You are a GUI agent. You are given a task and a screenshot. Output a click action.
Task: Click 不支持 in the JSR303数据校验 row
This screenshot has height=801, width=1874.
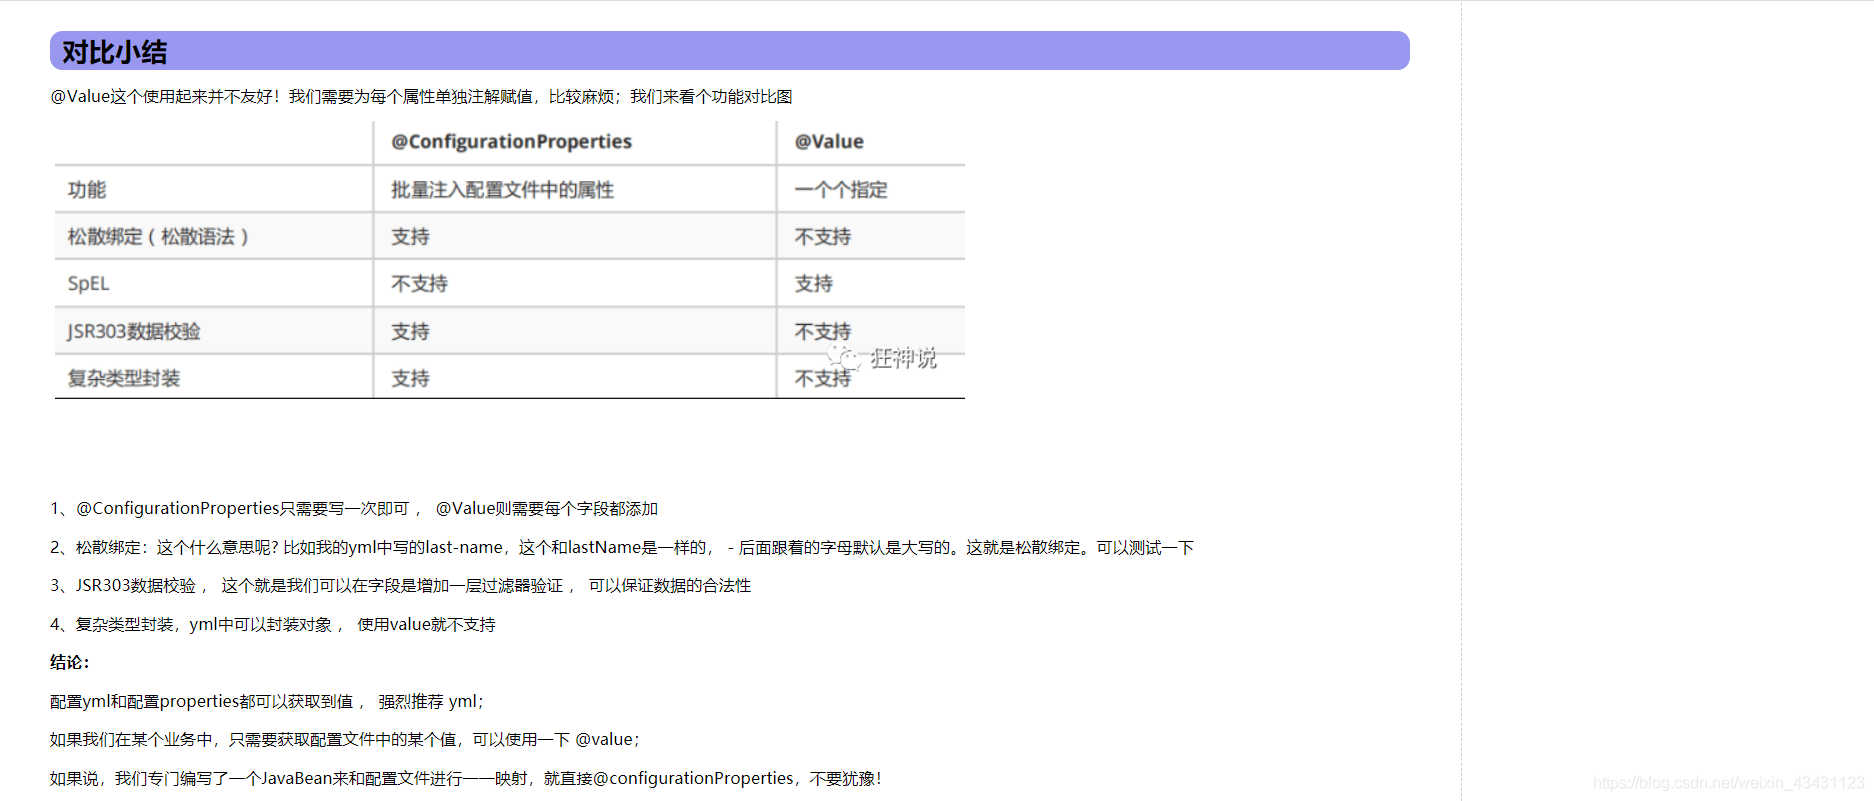point(823,332)
